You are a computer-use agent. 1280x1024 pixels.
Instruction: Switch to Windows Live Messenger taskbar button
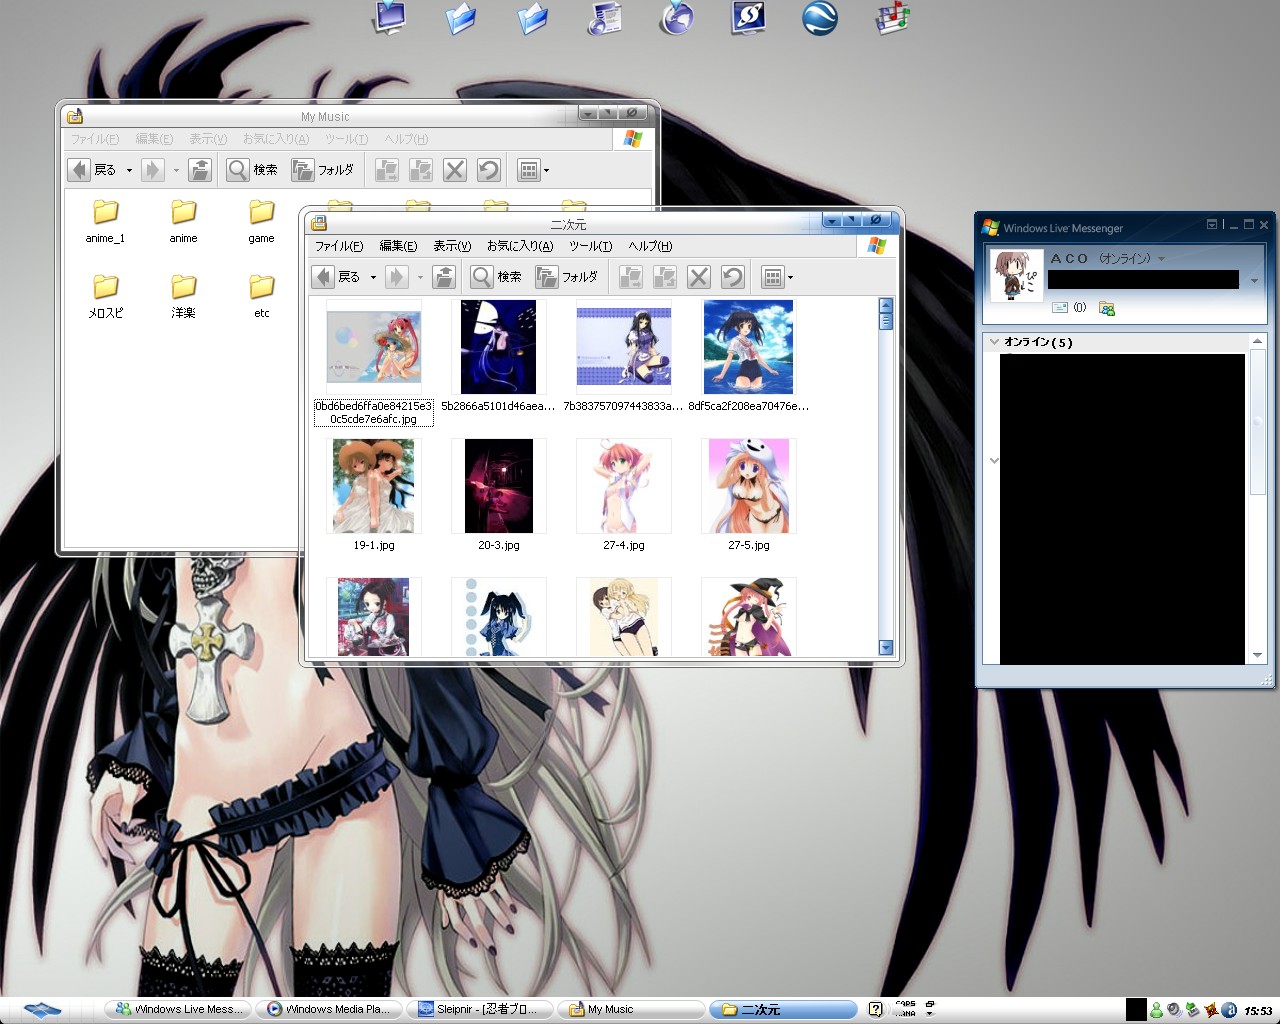click(178, 1009)
